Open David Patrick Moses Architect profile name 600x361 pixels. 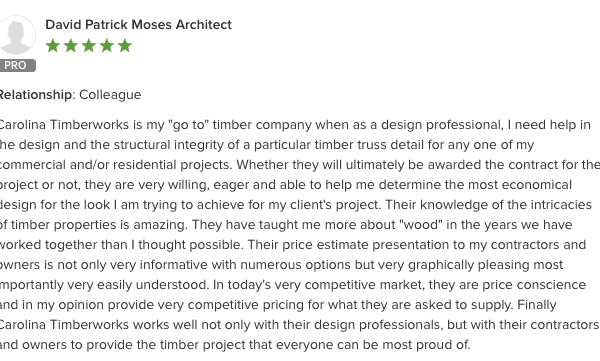139,25
